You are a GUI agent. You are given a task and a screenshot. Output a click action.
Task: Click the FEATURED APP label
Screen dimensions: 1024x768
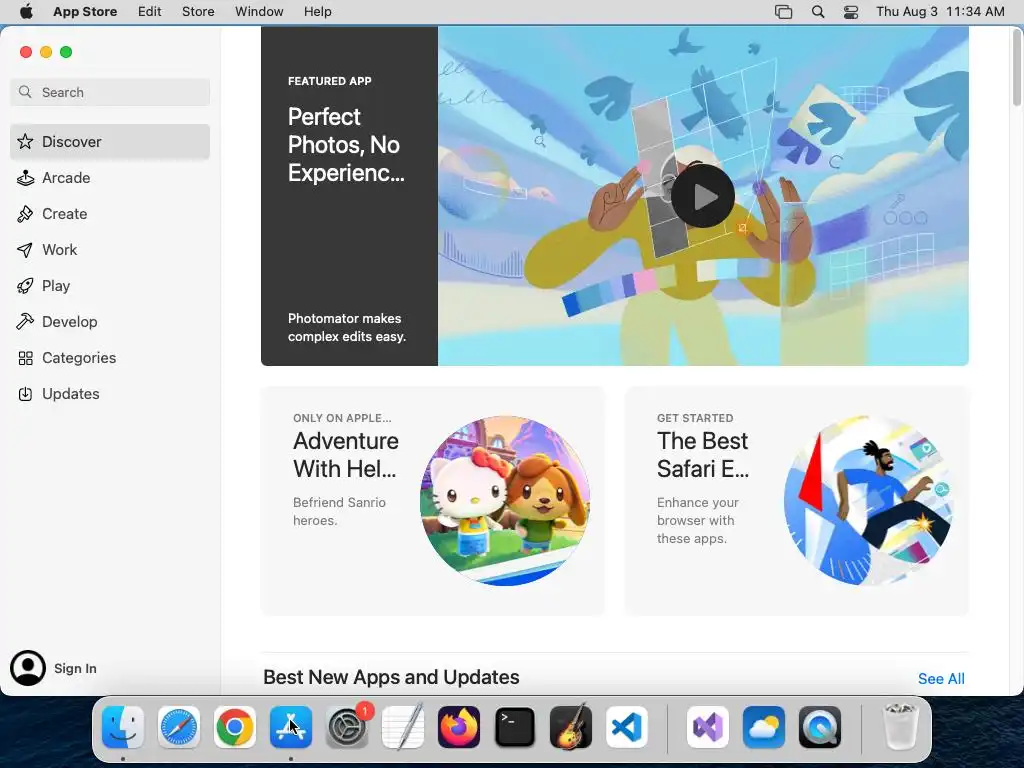(x=330, y=81)
